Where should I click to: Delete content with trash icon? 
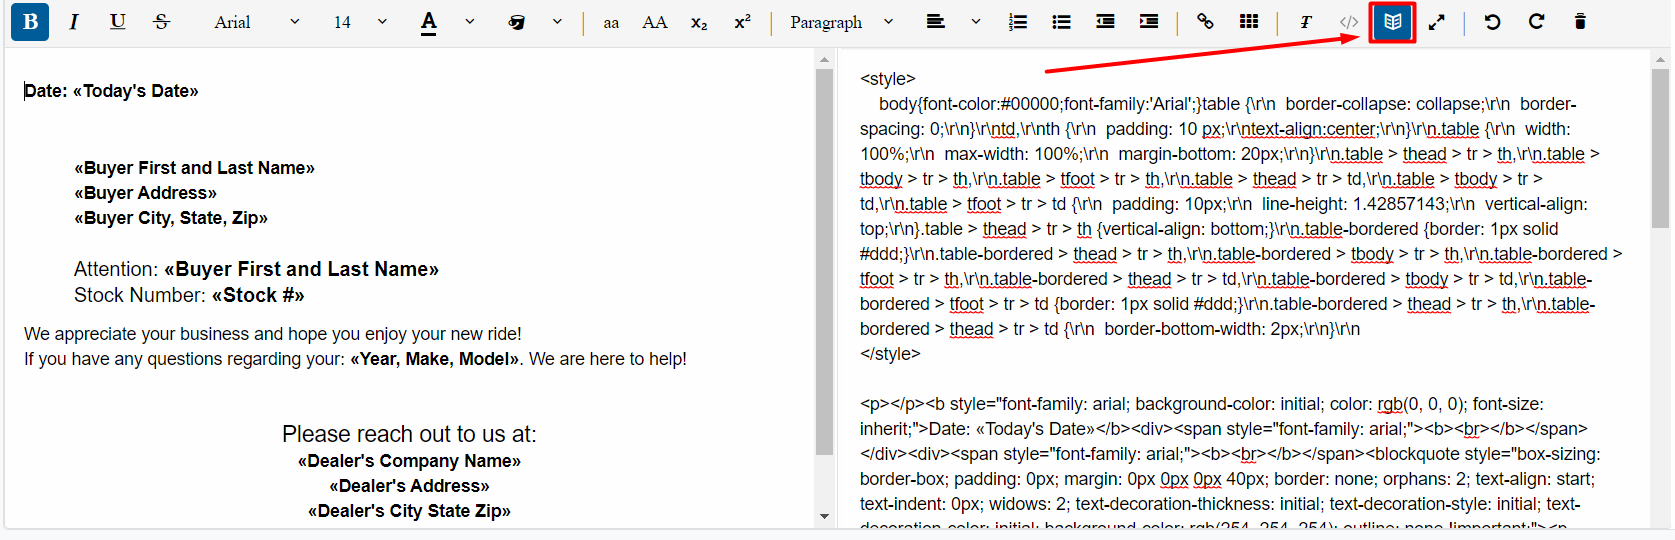[x=1580, y=22]
